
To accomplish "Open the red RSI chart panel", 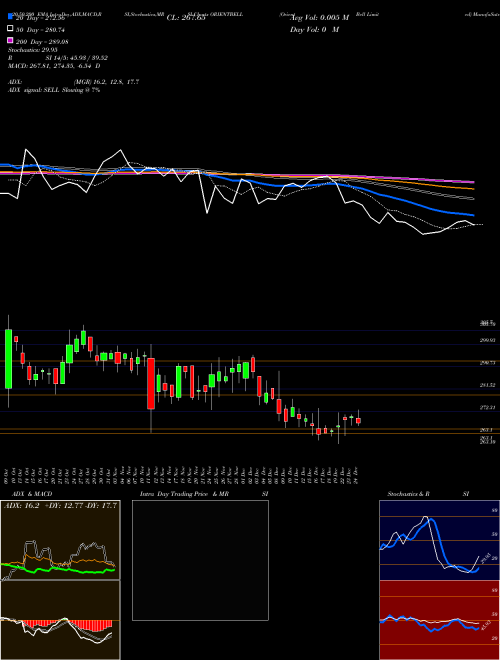I will click(439, 620).
